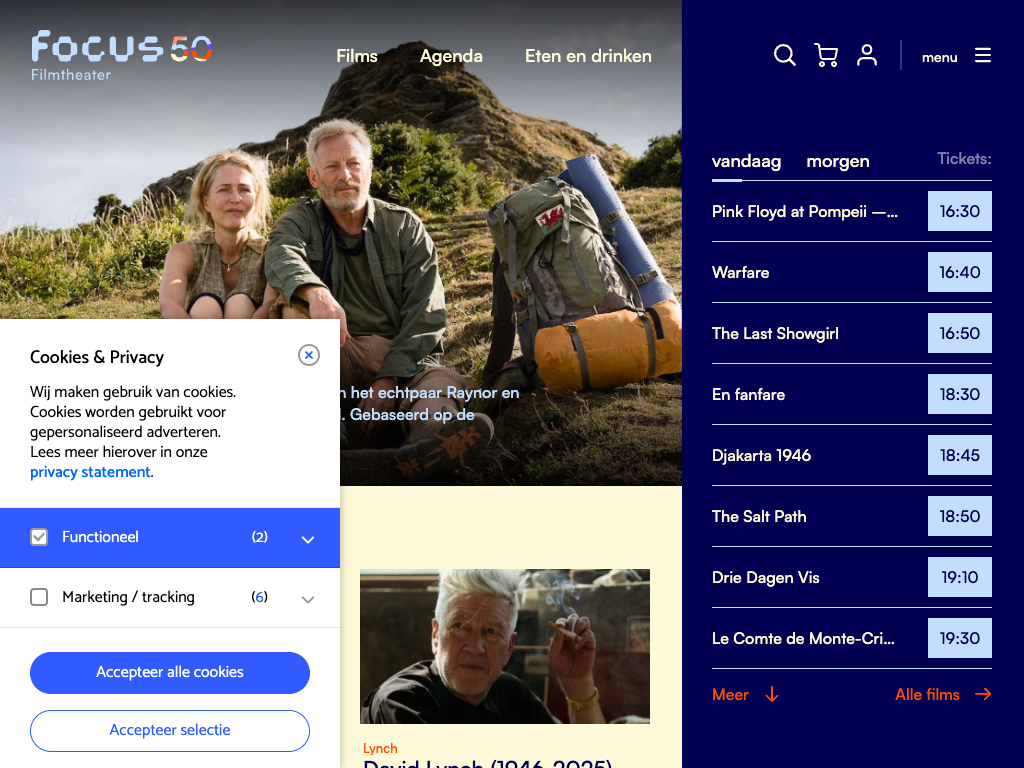Expand the Functioneel cookie details chevron

point(308,539)
